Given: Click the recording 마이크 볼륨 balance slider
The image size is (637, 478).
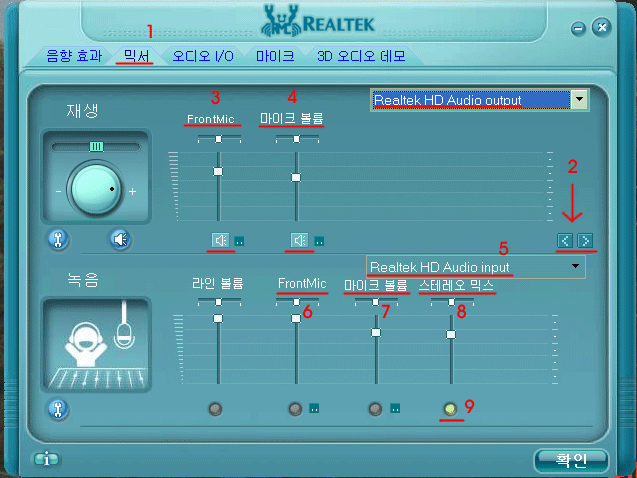Looking at the screenshot, I should (376, 302).
